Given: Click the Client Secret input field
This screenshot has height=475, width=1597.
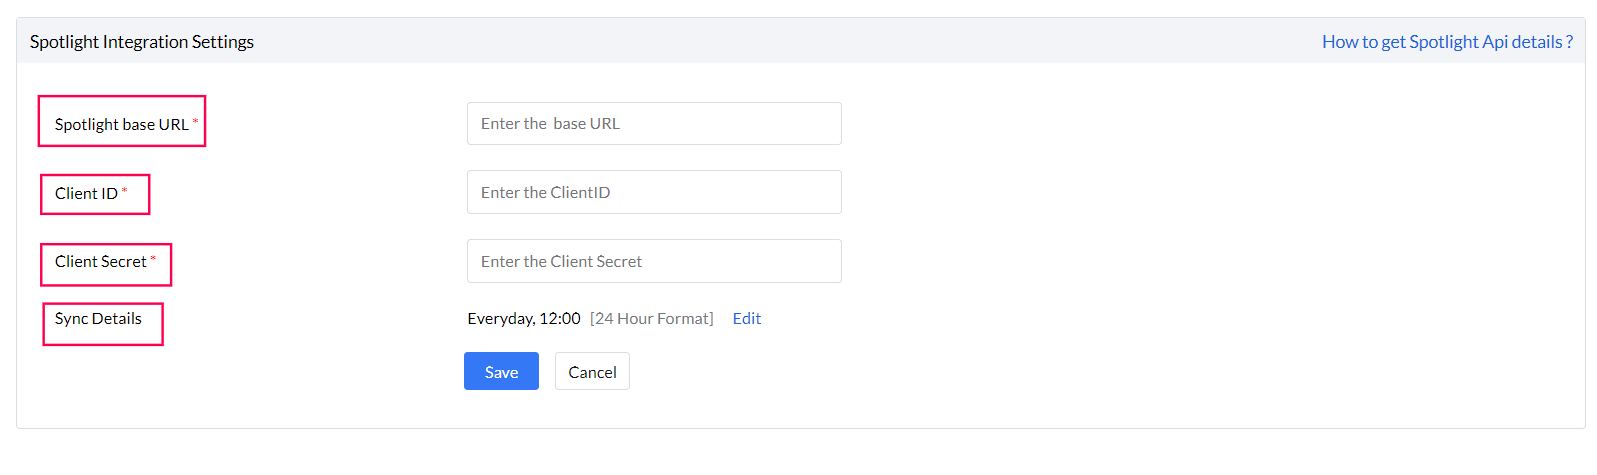Looking at the screenshot, I should 654,261.
